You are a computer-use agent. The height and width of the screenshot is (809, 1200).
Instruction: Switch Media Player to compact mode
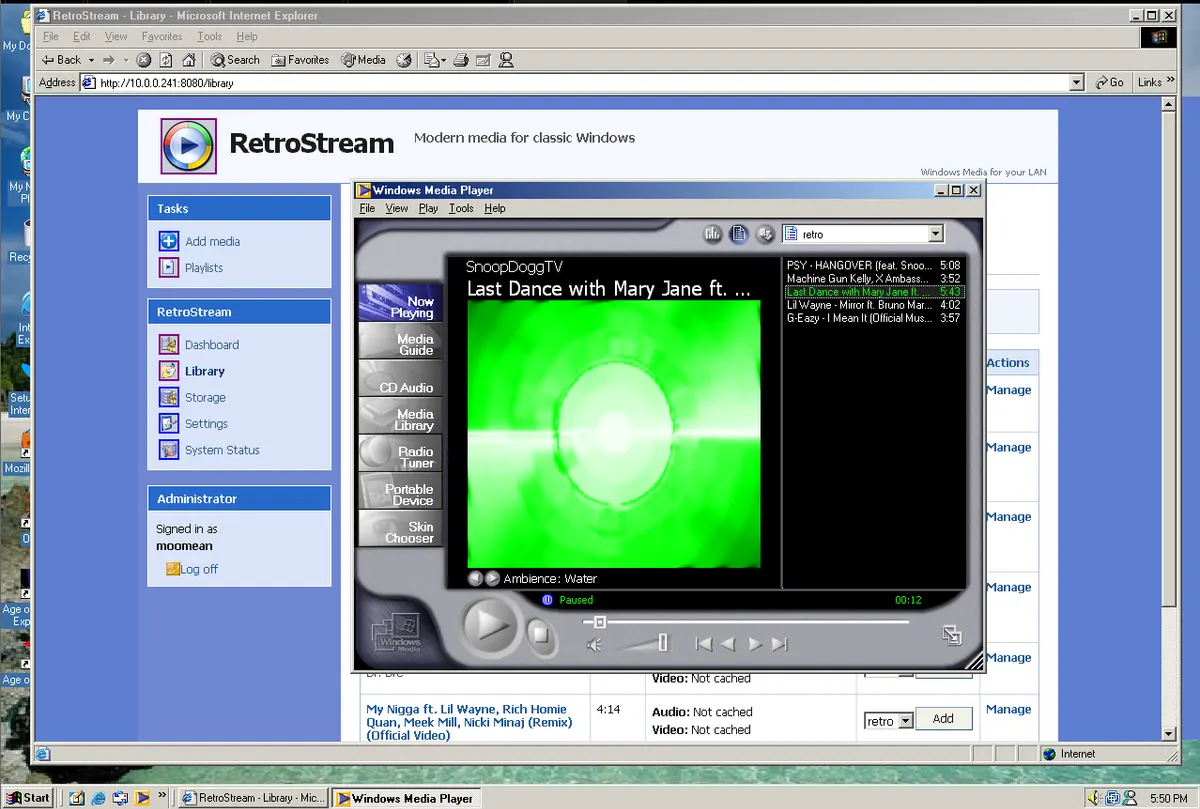click(x=952, y=634)
